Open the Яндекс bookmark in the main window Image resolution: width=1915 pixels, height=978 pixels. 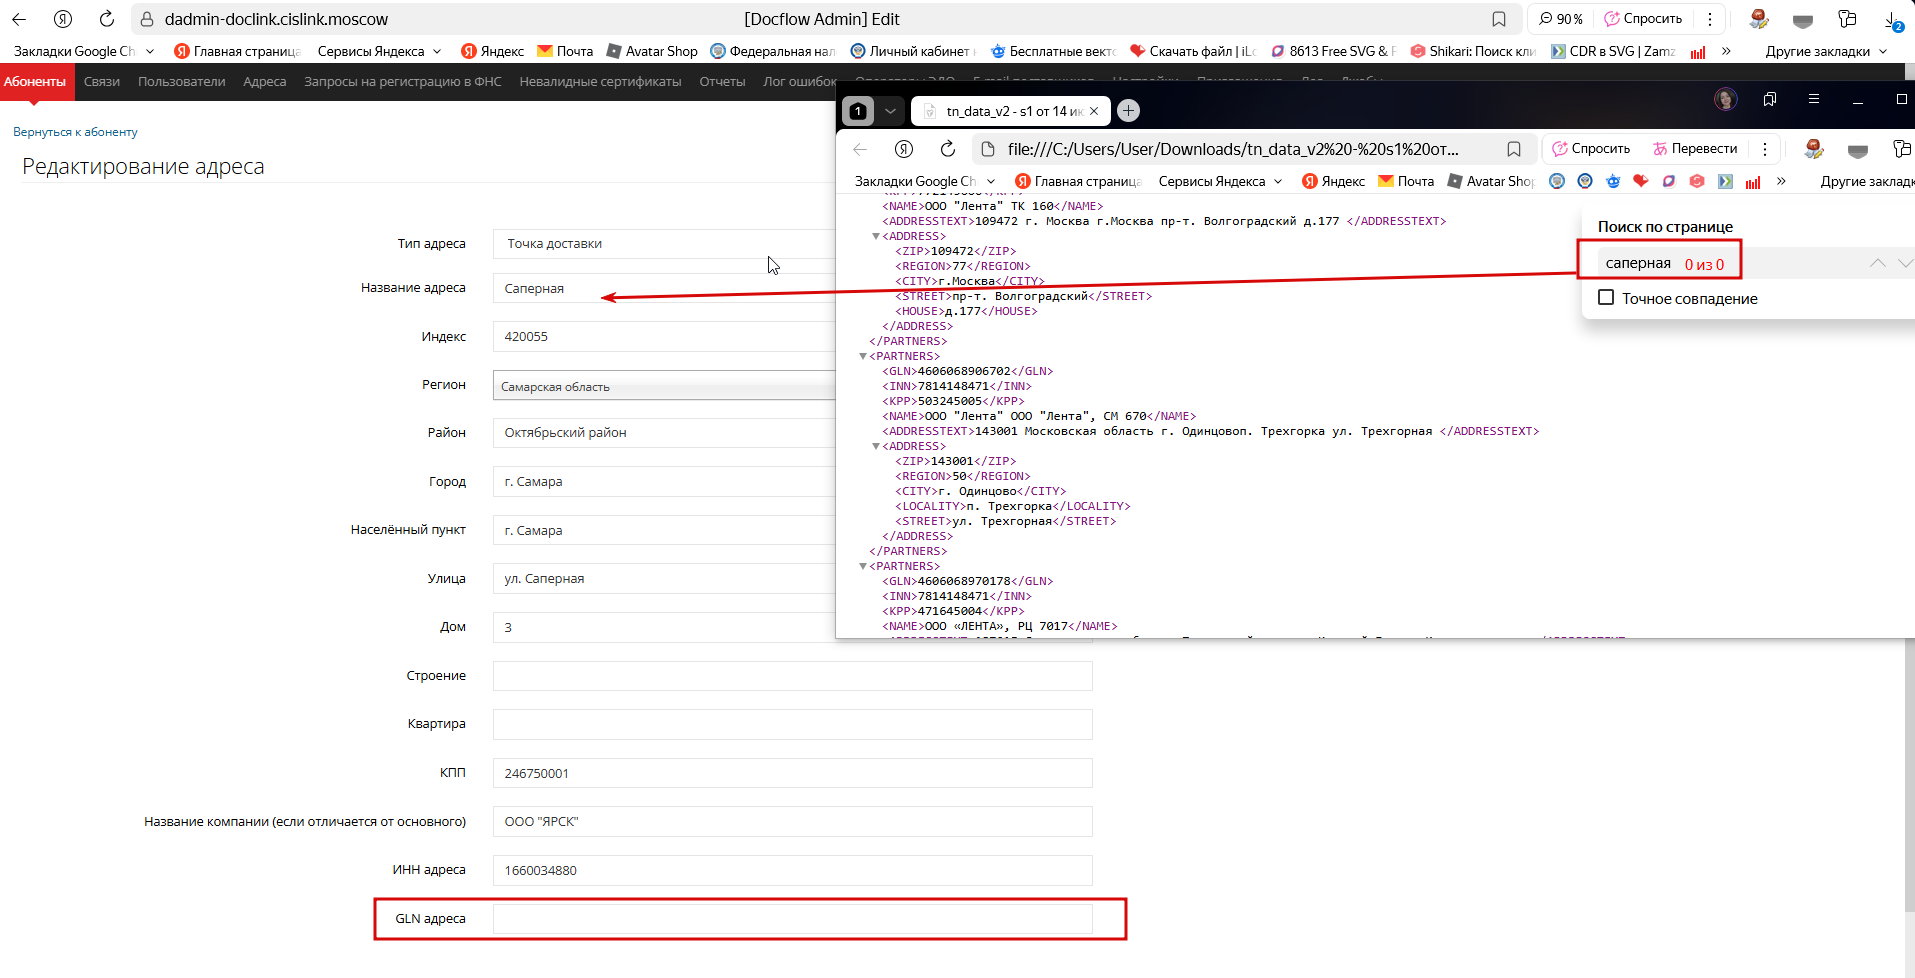492,51
